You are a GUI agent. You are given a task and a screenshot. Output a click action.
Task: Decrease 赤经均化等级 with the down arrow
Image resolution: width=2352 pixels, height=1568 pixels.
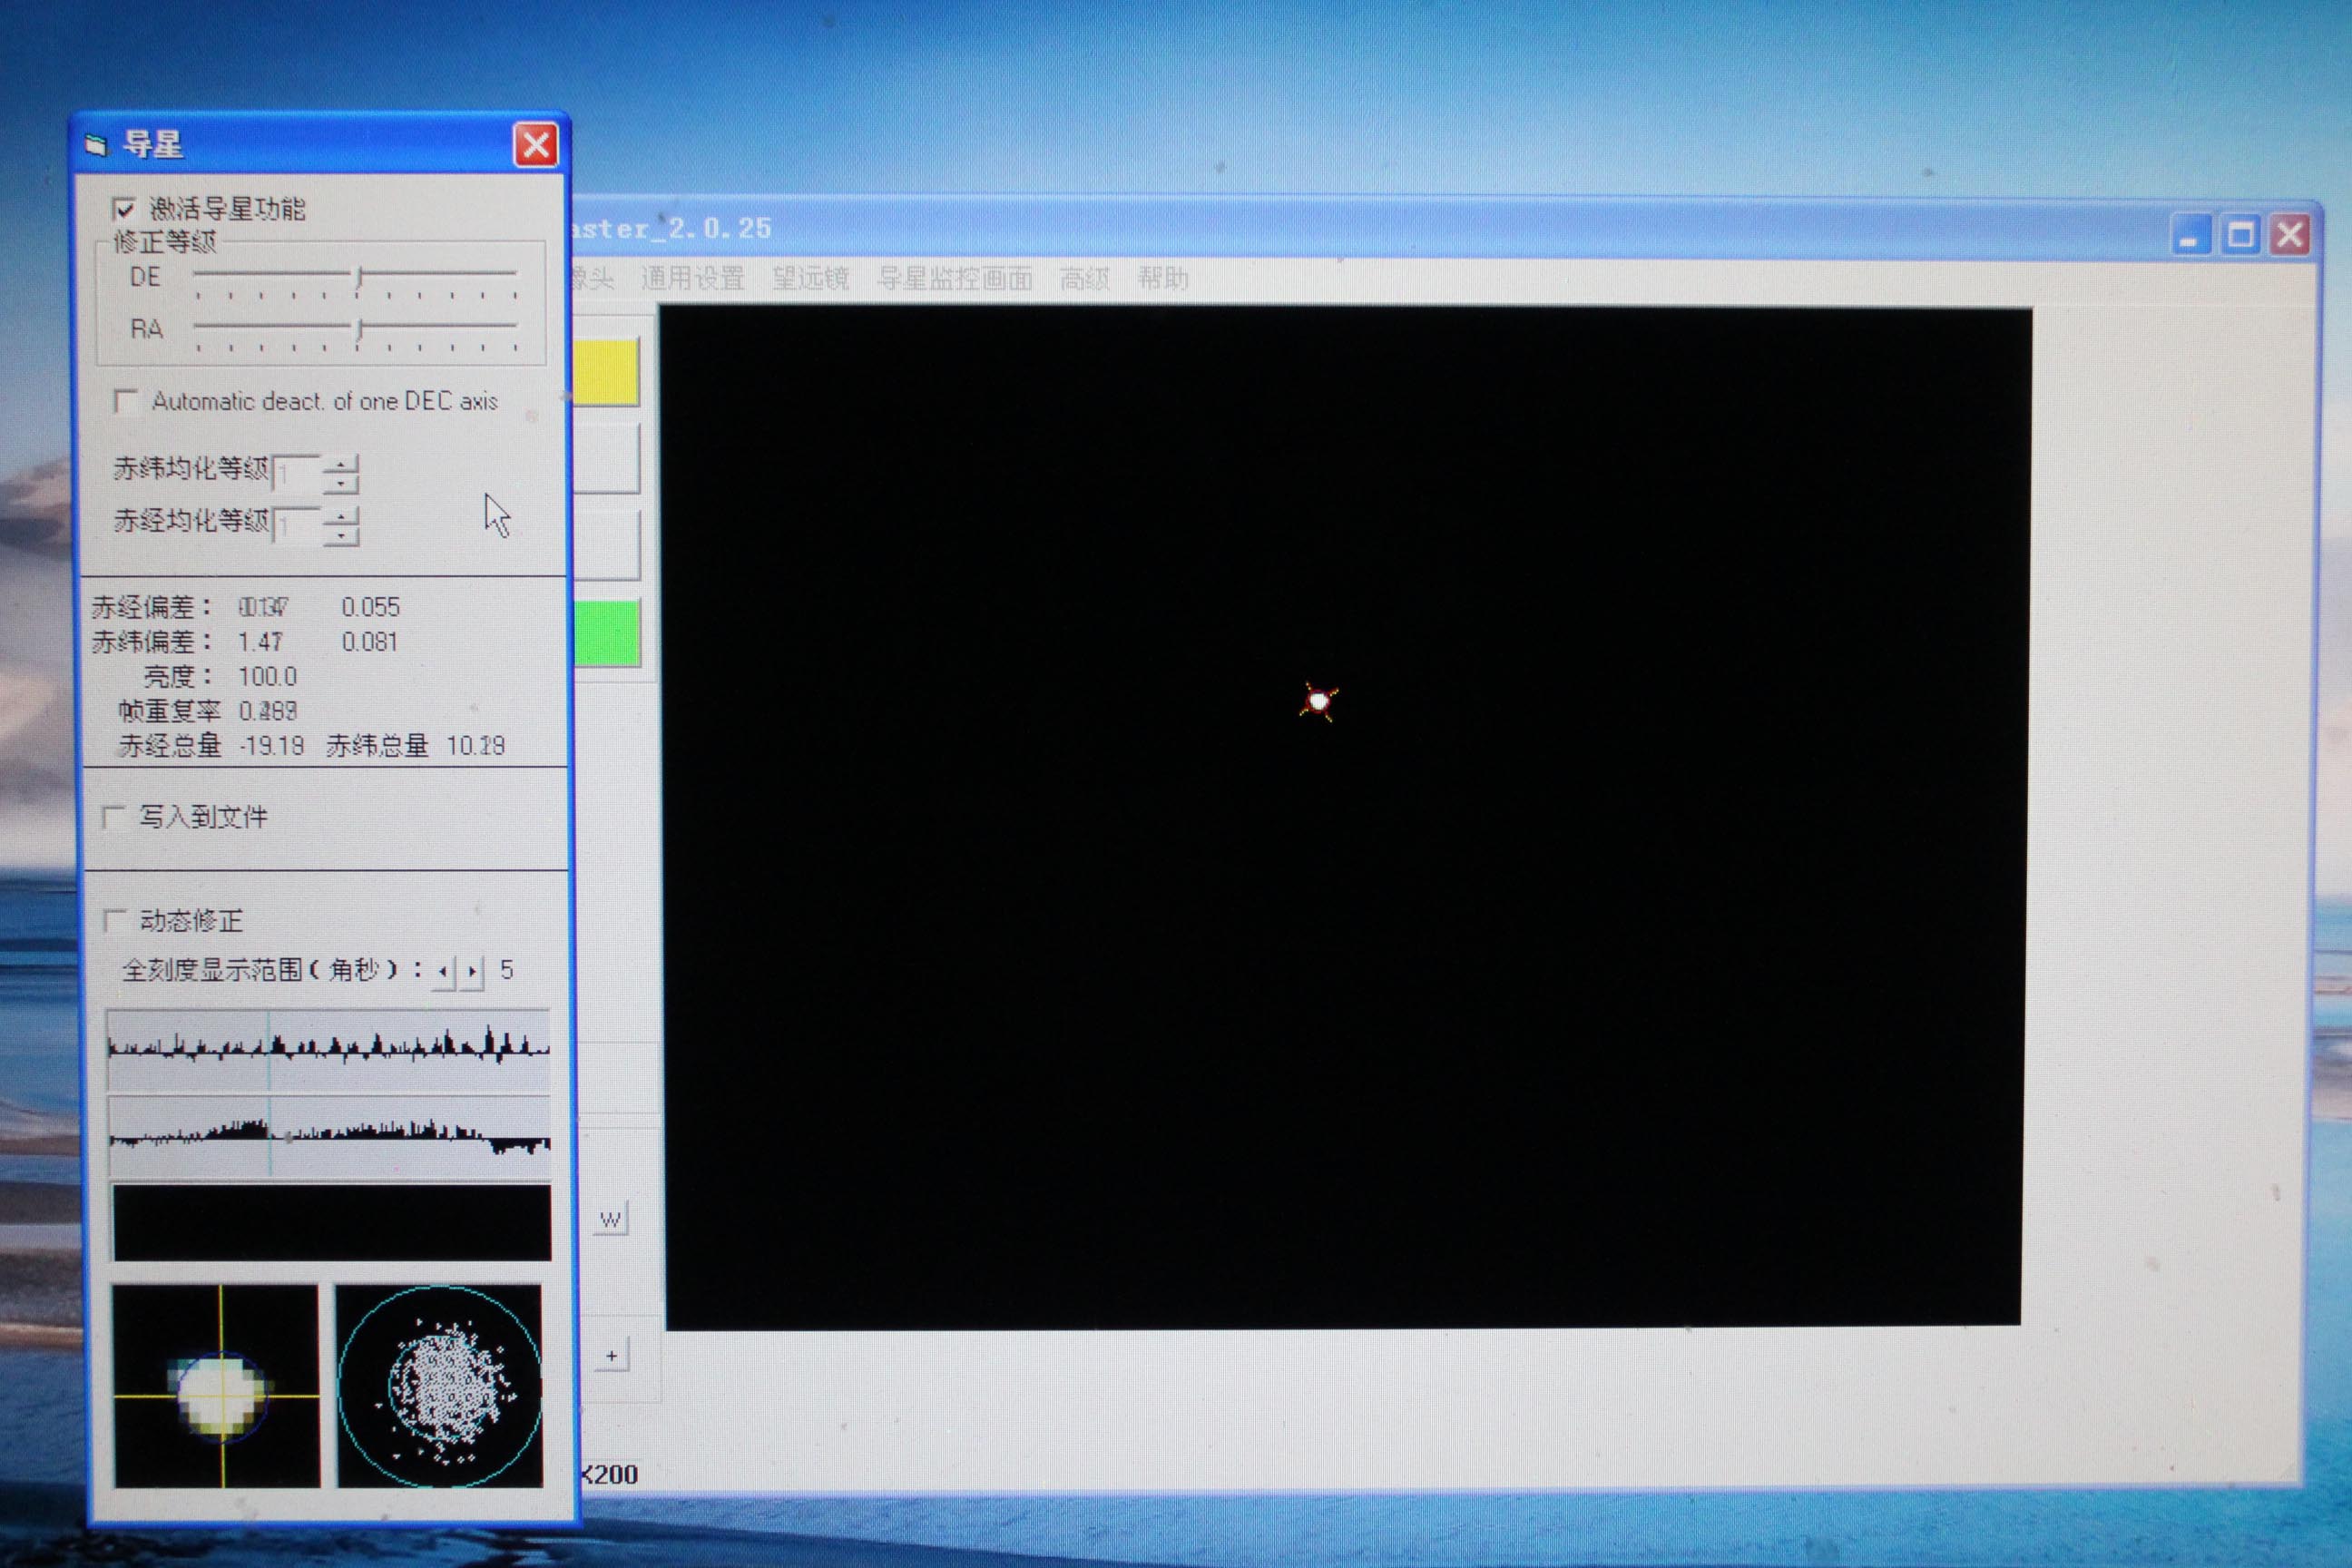point(341,536)
